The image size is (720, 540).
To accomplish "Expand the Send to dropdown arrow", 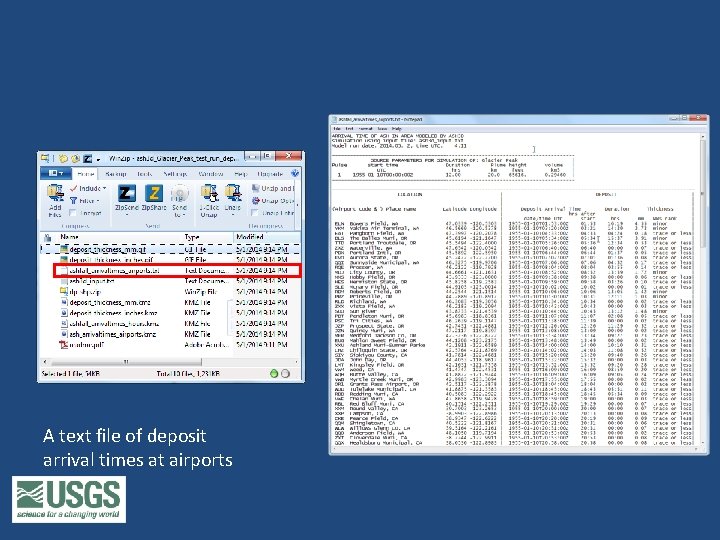I will 183,215.
